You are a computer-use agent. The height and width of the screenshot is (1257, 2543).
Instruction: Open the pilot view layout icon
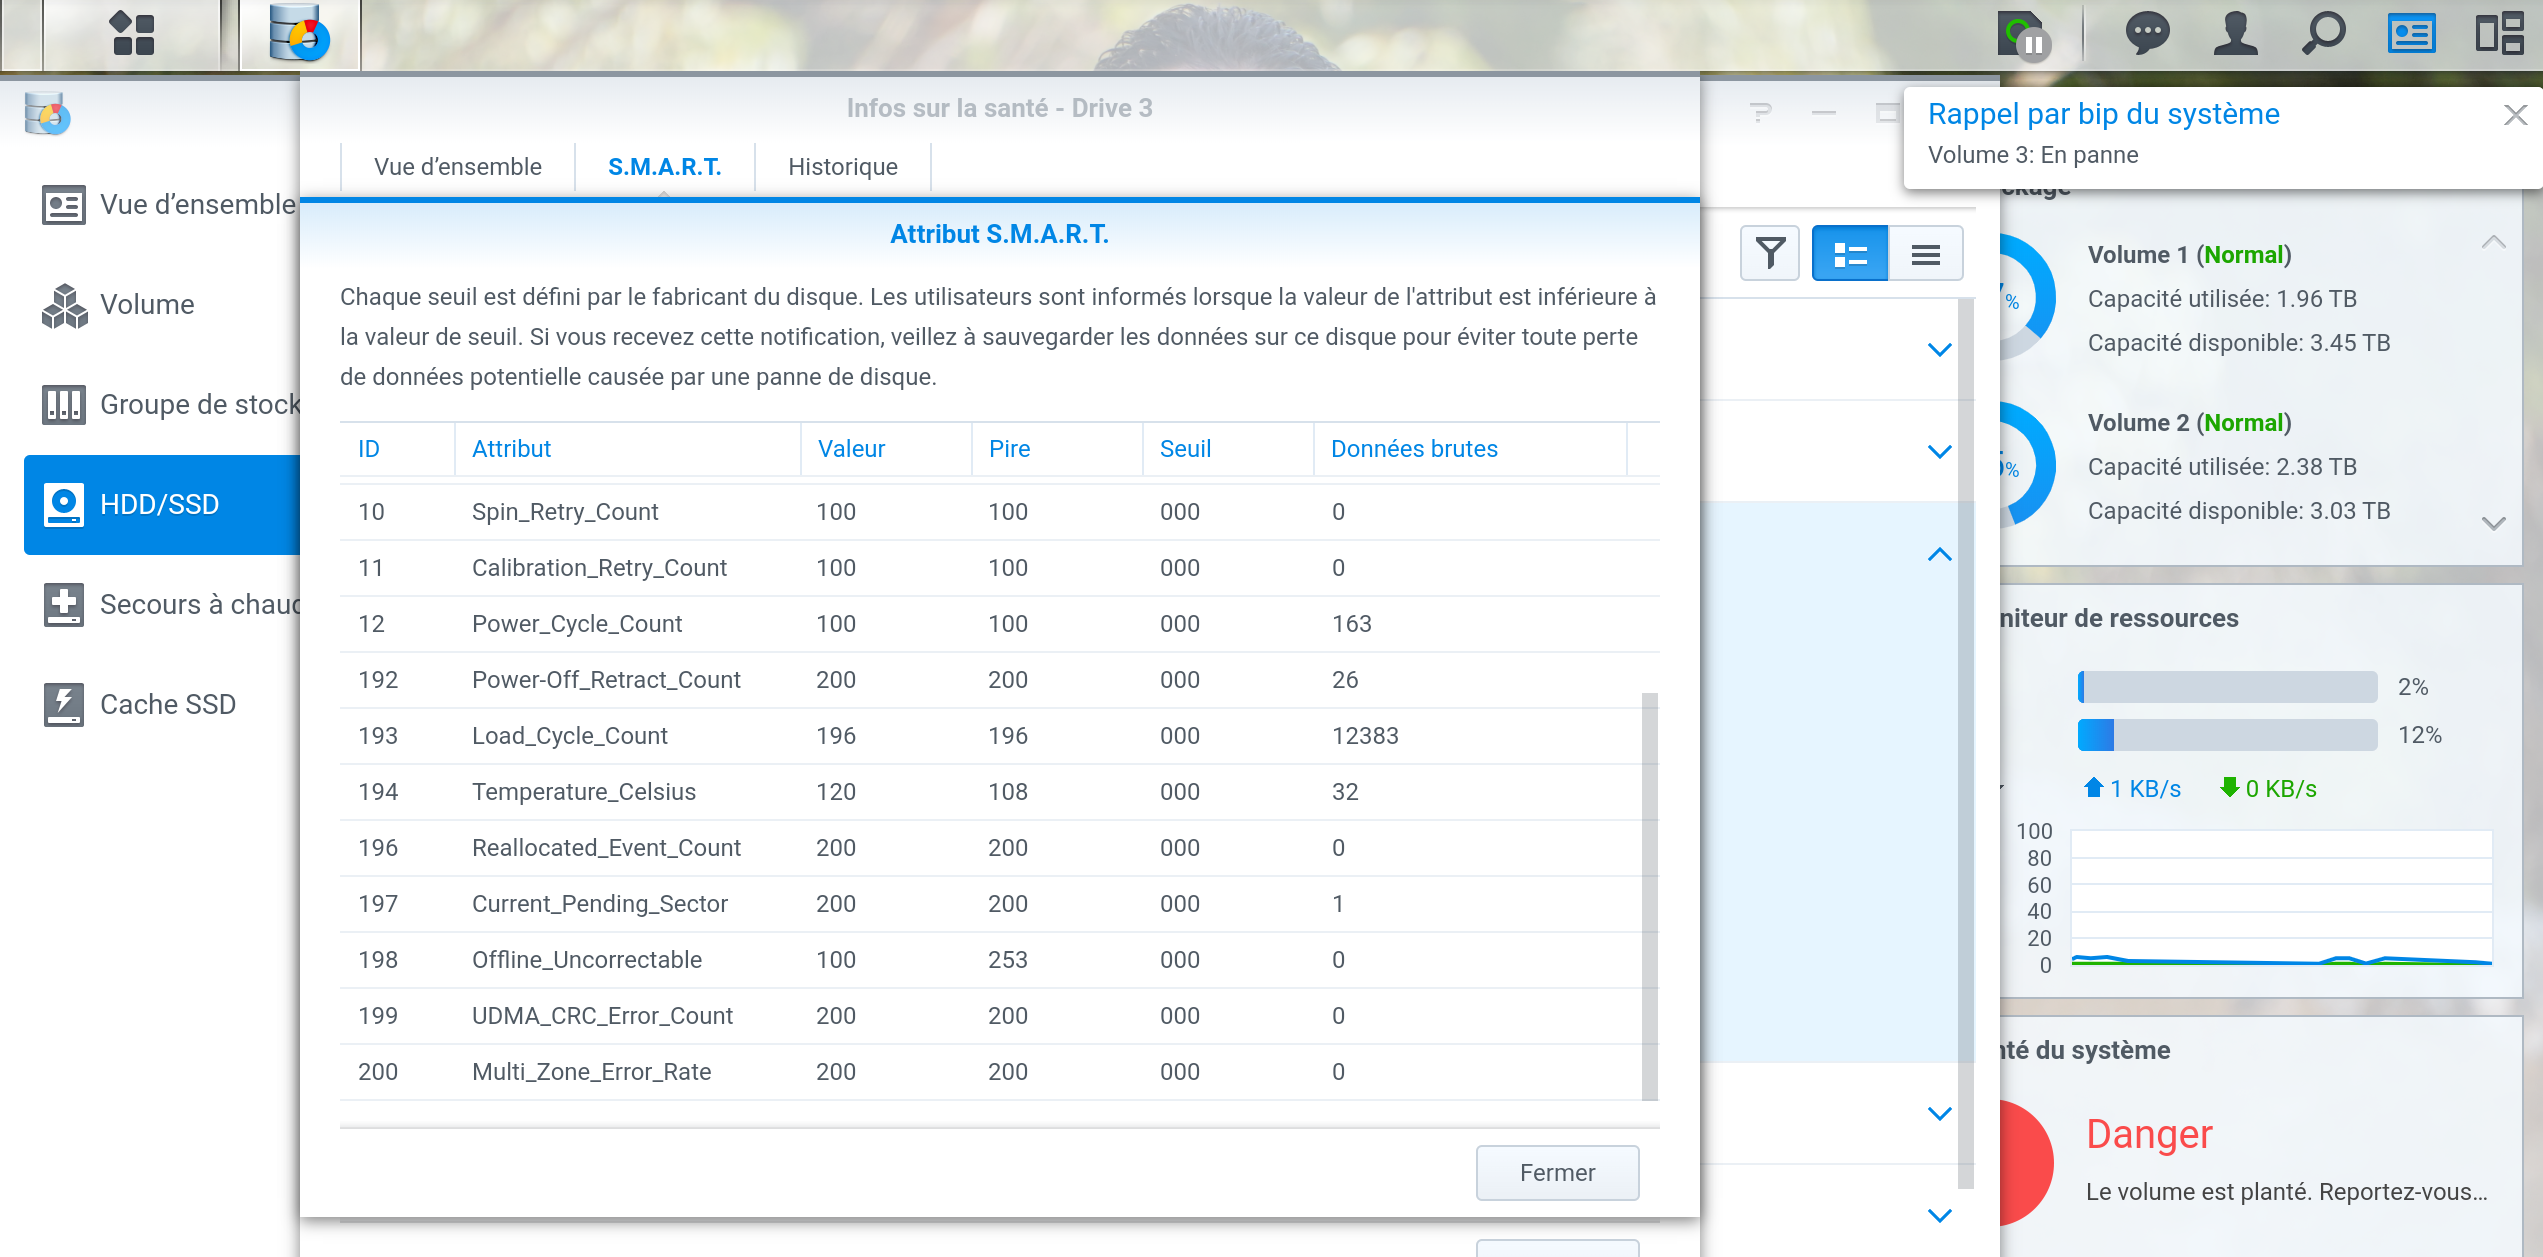coord(2499,34)
